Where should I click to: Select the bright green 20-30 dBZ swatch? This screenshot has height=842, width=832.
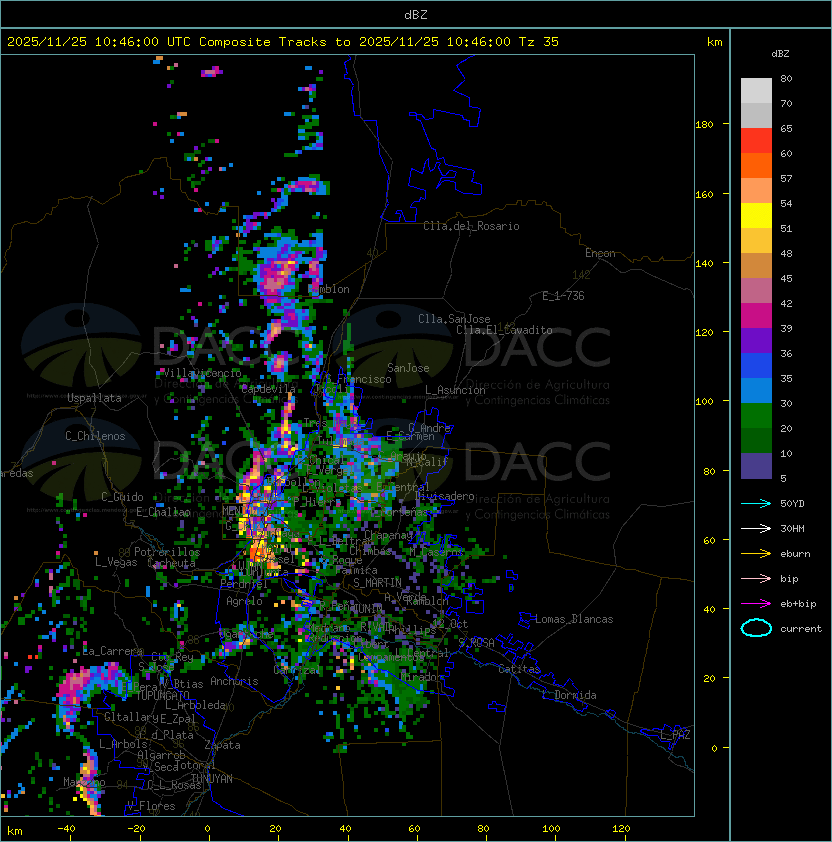(756, 416)
